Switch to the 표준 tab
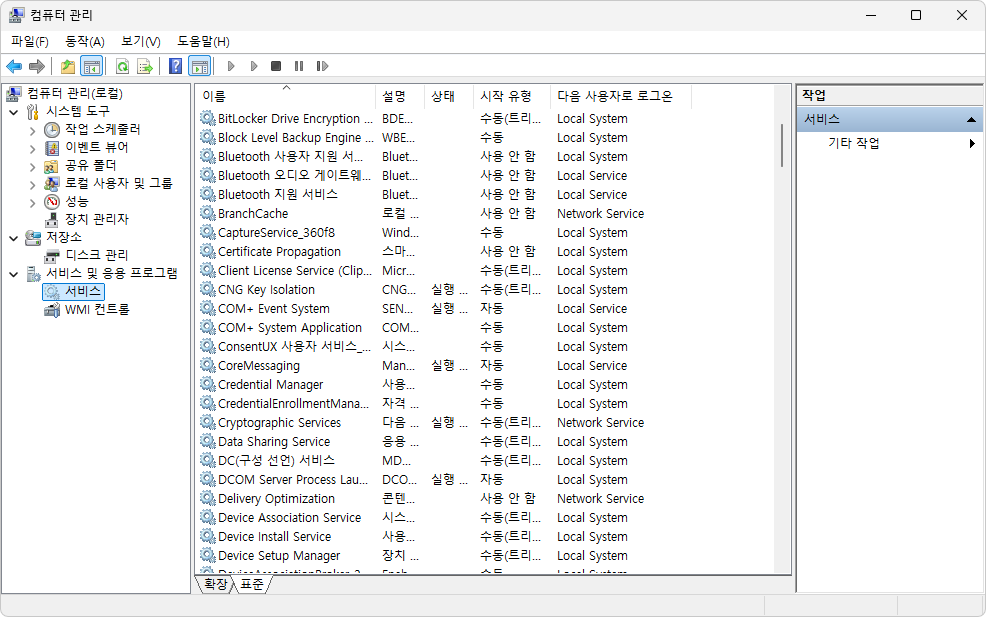The height and width of the screenshot is (617, 986). pyautogui.click(x=252, y=584)
